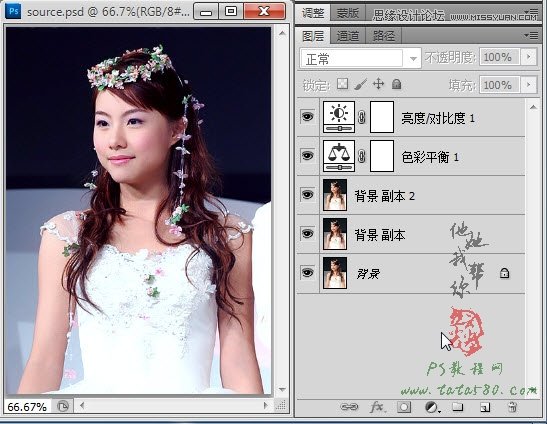Open layers panel flyout menu
The image size is (547, 424).
tap(531, 35)
